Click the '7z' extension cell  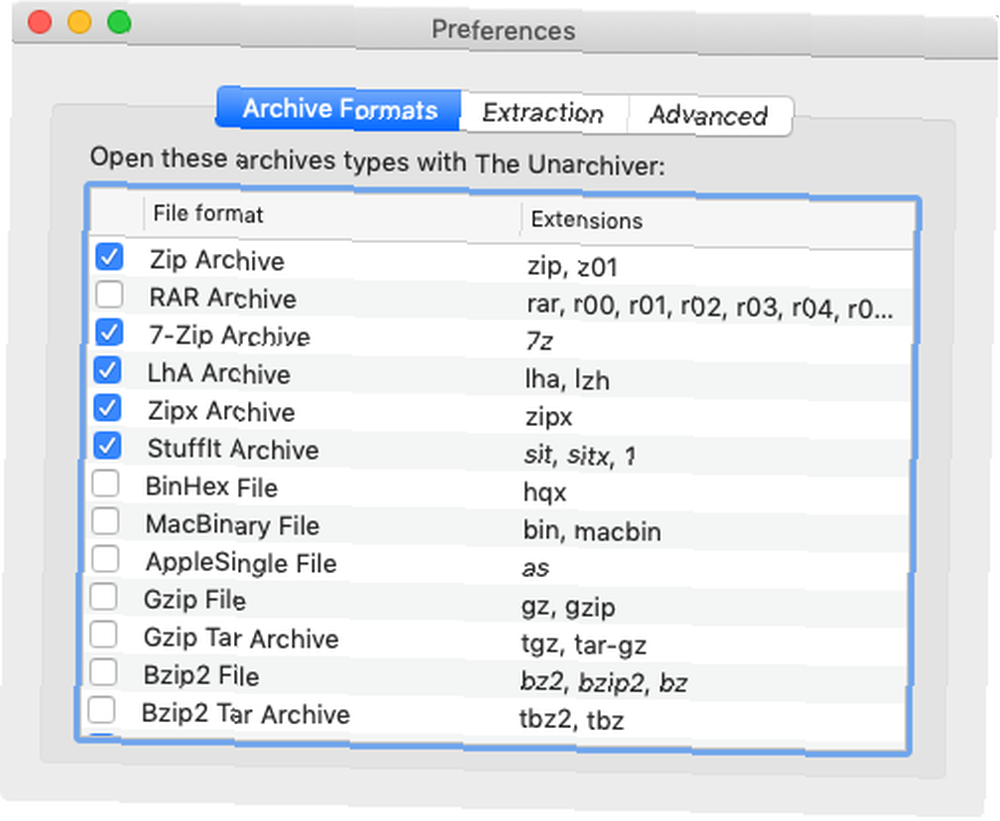pyautogui.click(x=539, y=341)
